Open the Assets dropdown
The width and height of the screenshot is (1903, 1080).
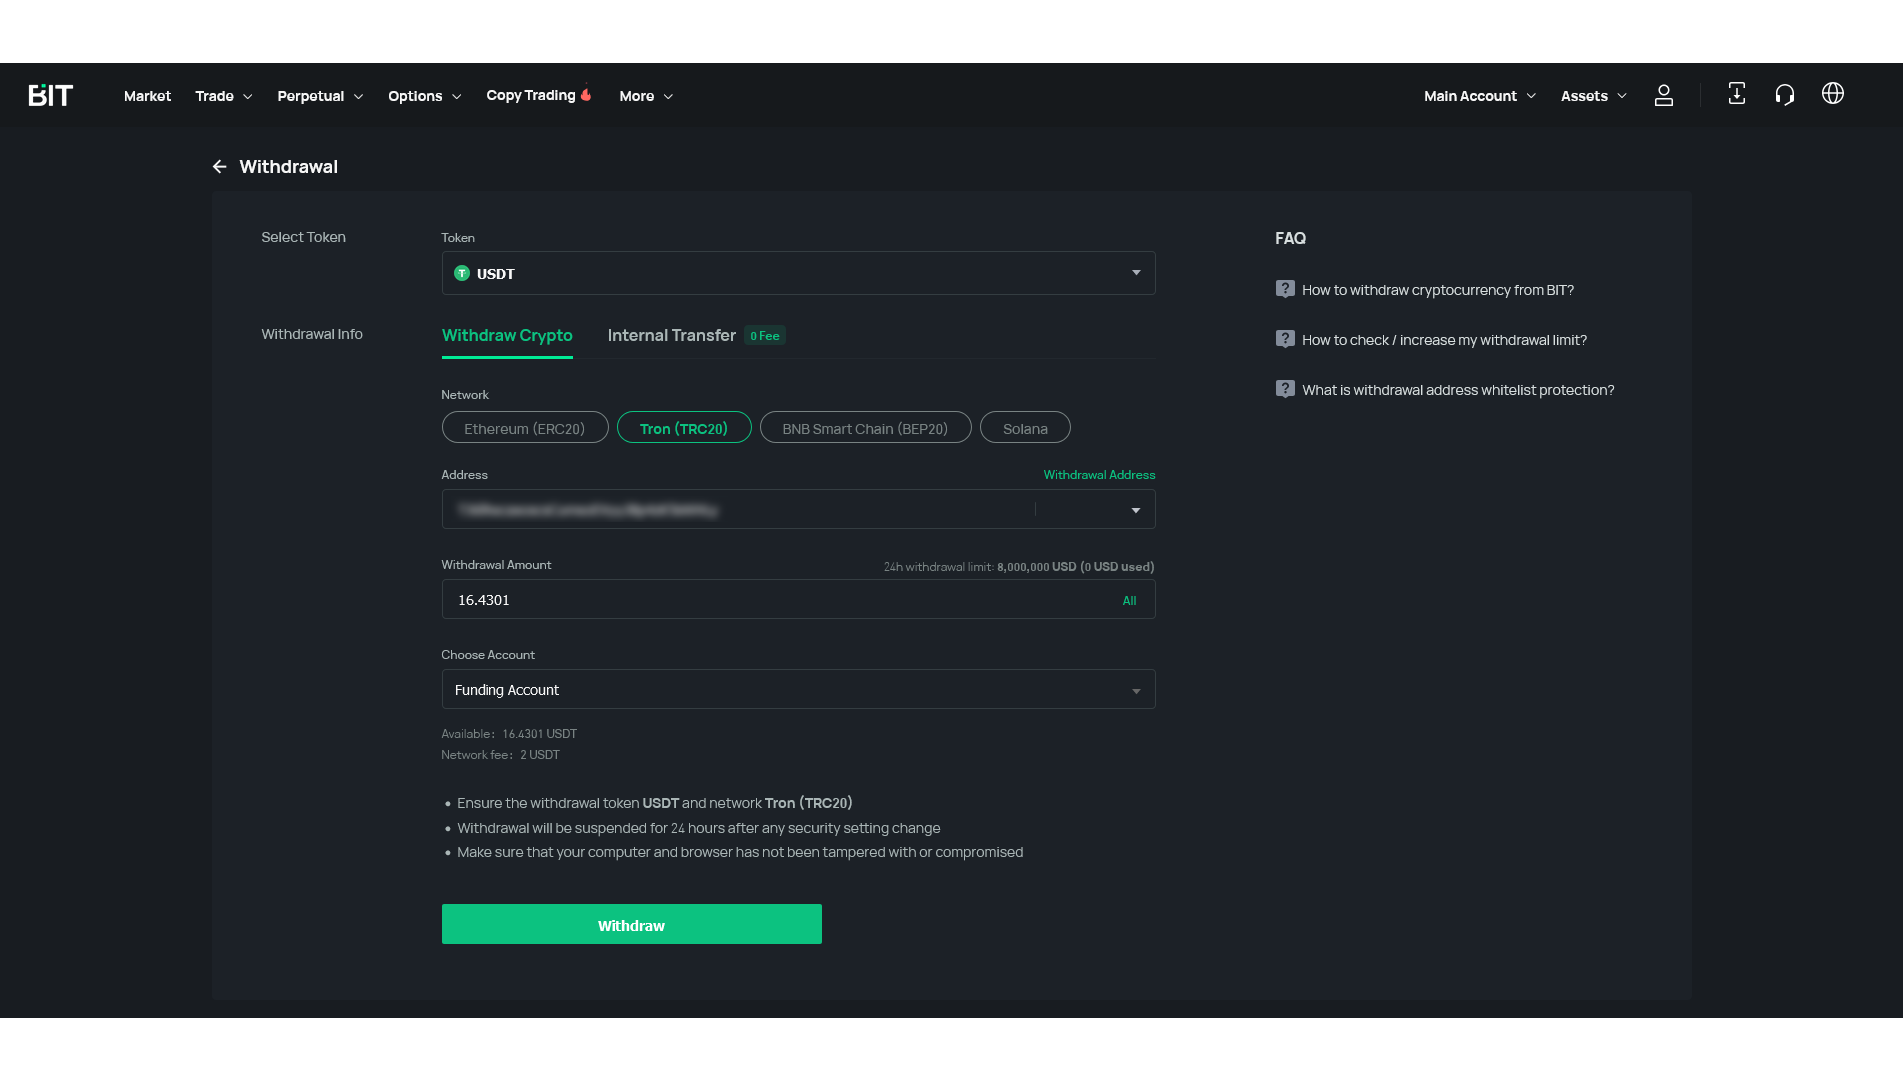point(1594,96)
